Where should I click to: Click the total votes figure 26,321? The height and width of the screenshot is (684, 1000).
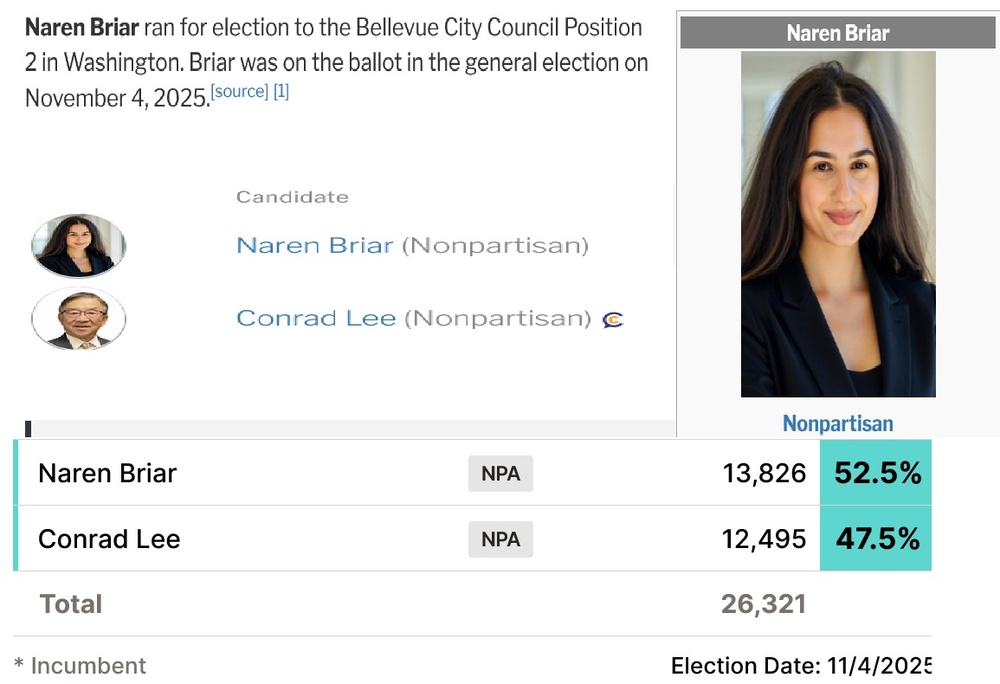point(763,604)
